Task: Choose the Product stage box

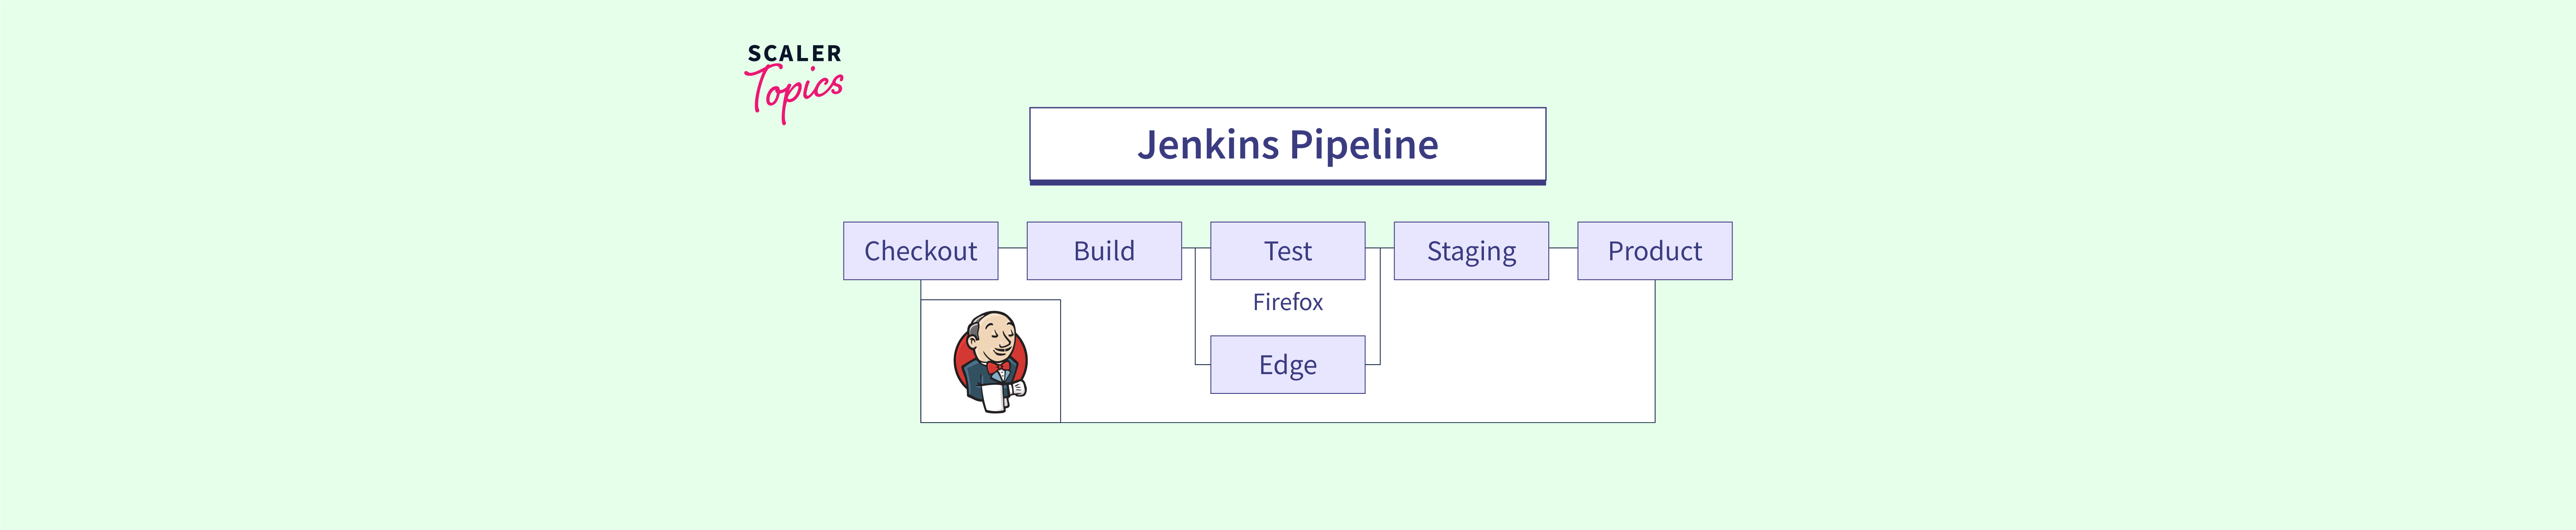Action: 1654,251
